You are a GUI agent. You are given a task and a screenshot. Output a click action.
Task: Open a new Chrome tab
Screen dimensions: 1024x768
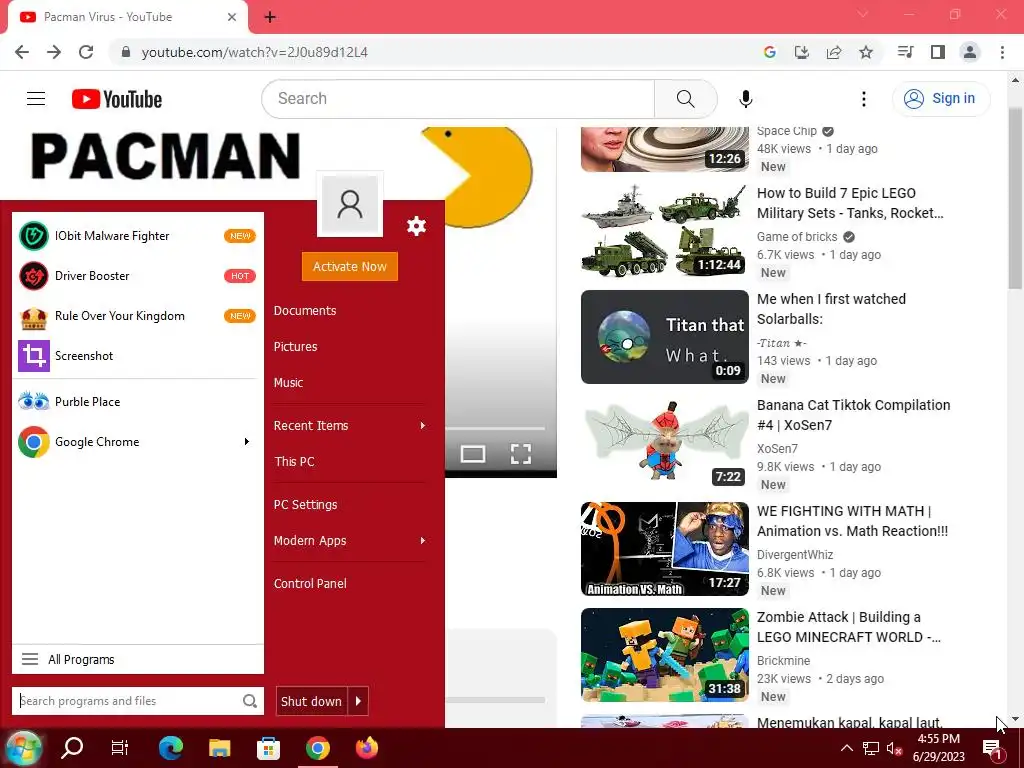(x=270, y=17)
